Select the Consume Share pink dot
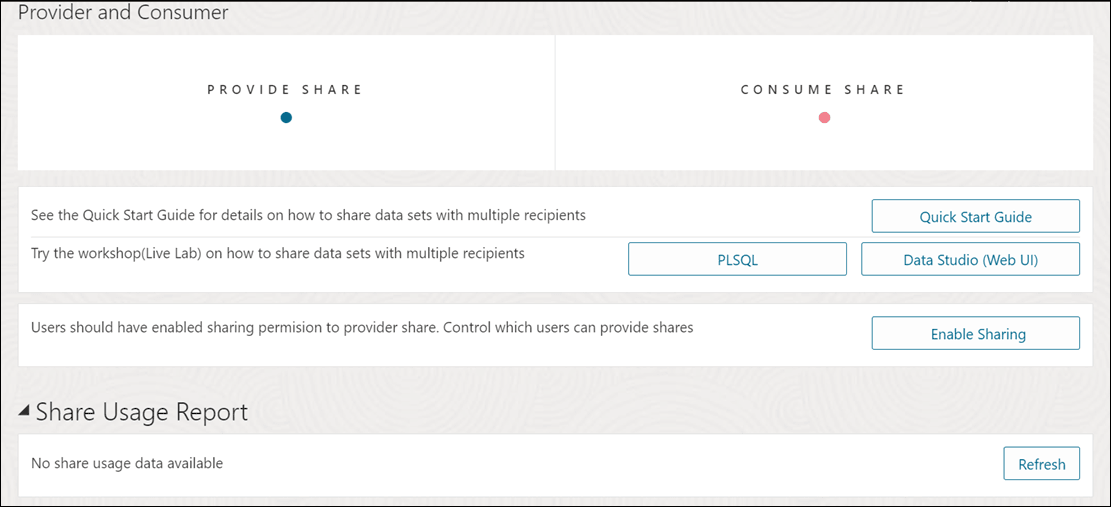 (824, 118)
